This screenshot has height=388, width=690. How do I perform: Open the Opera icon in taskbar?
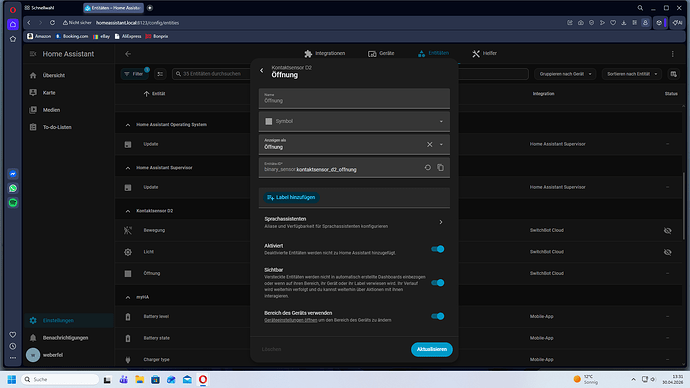click(203, 379)
